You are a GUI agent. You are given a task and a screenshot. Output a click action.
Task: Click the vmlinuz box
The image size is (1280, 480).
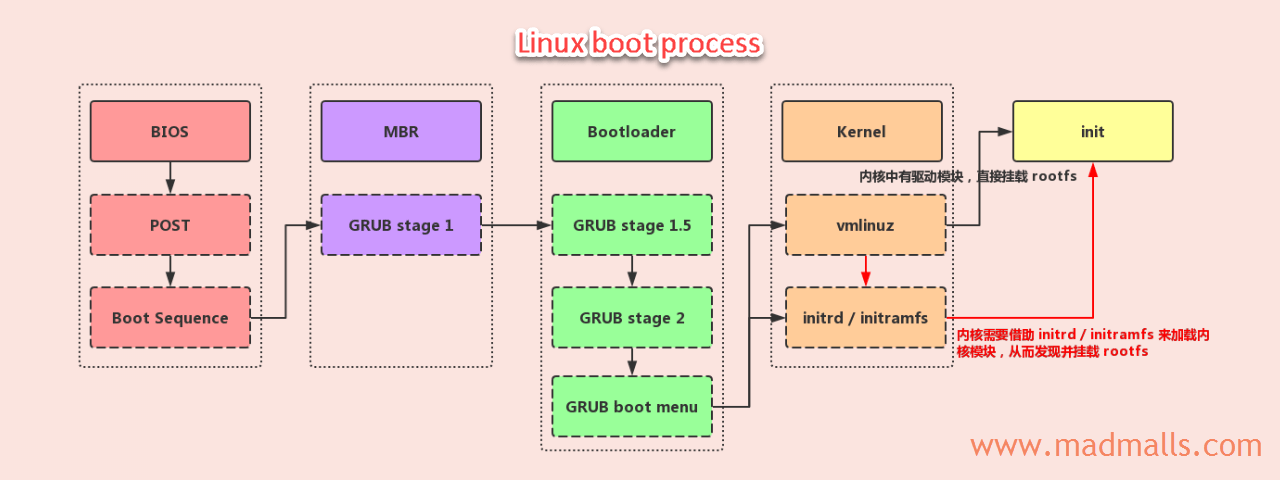(865, 225)
